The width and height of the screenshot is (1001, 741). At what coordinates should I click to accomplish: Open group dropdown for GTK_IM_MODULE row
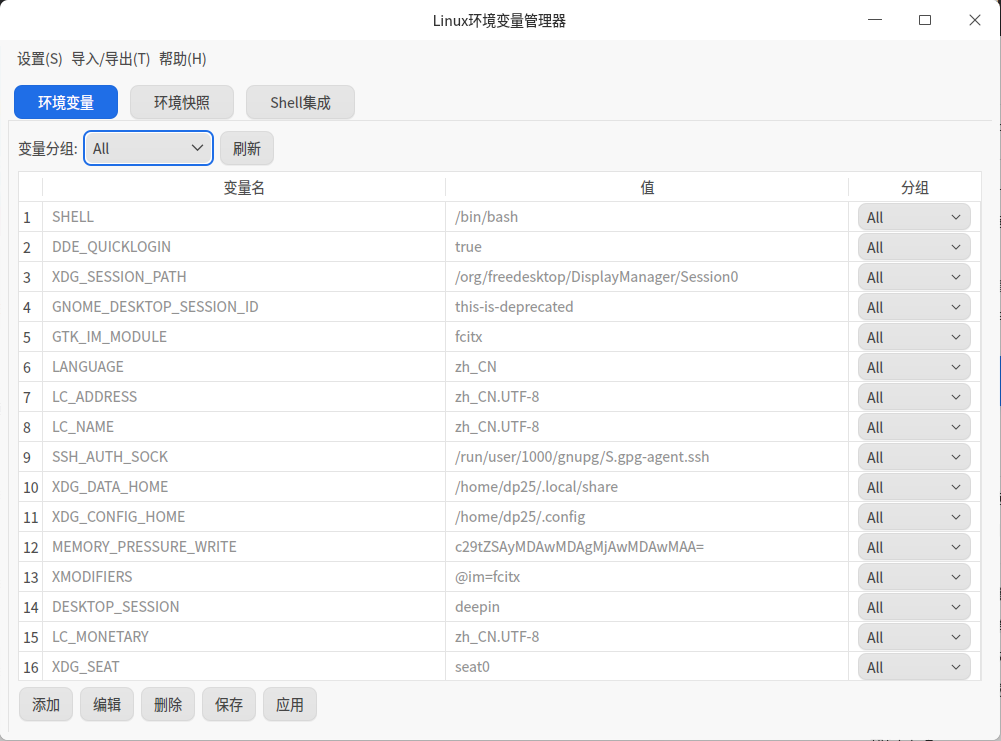click(x=914, y=337)
